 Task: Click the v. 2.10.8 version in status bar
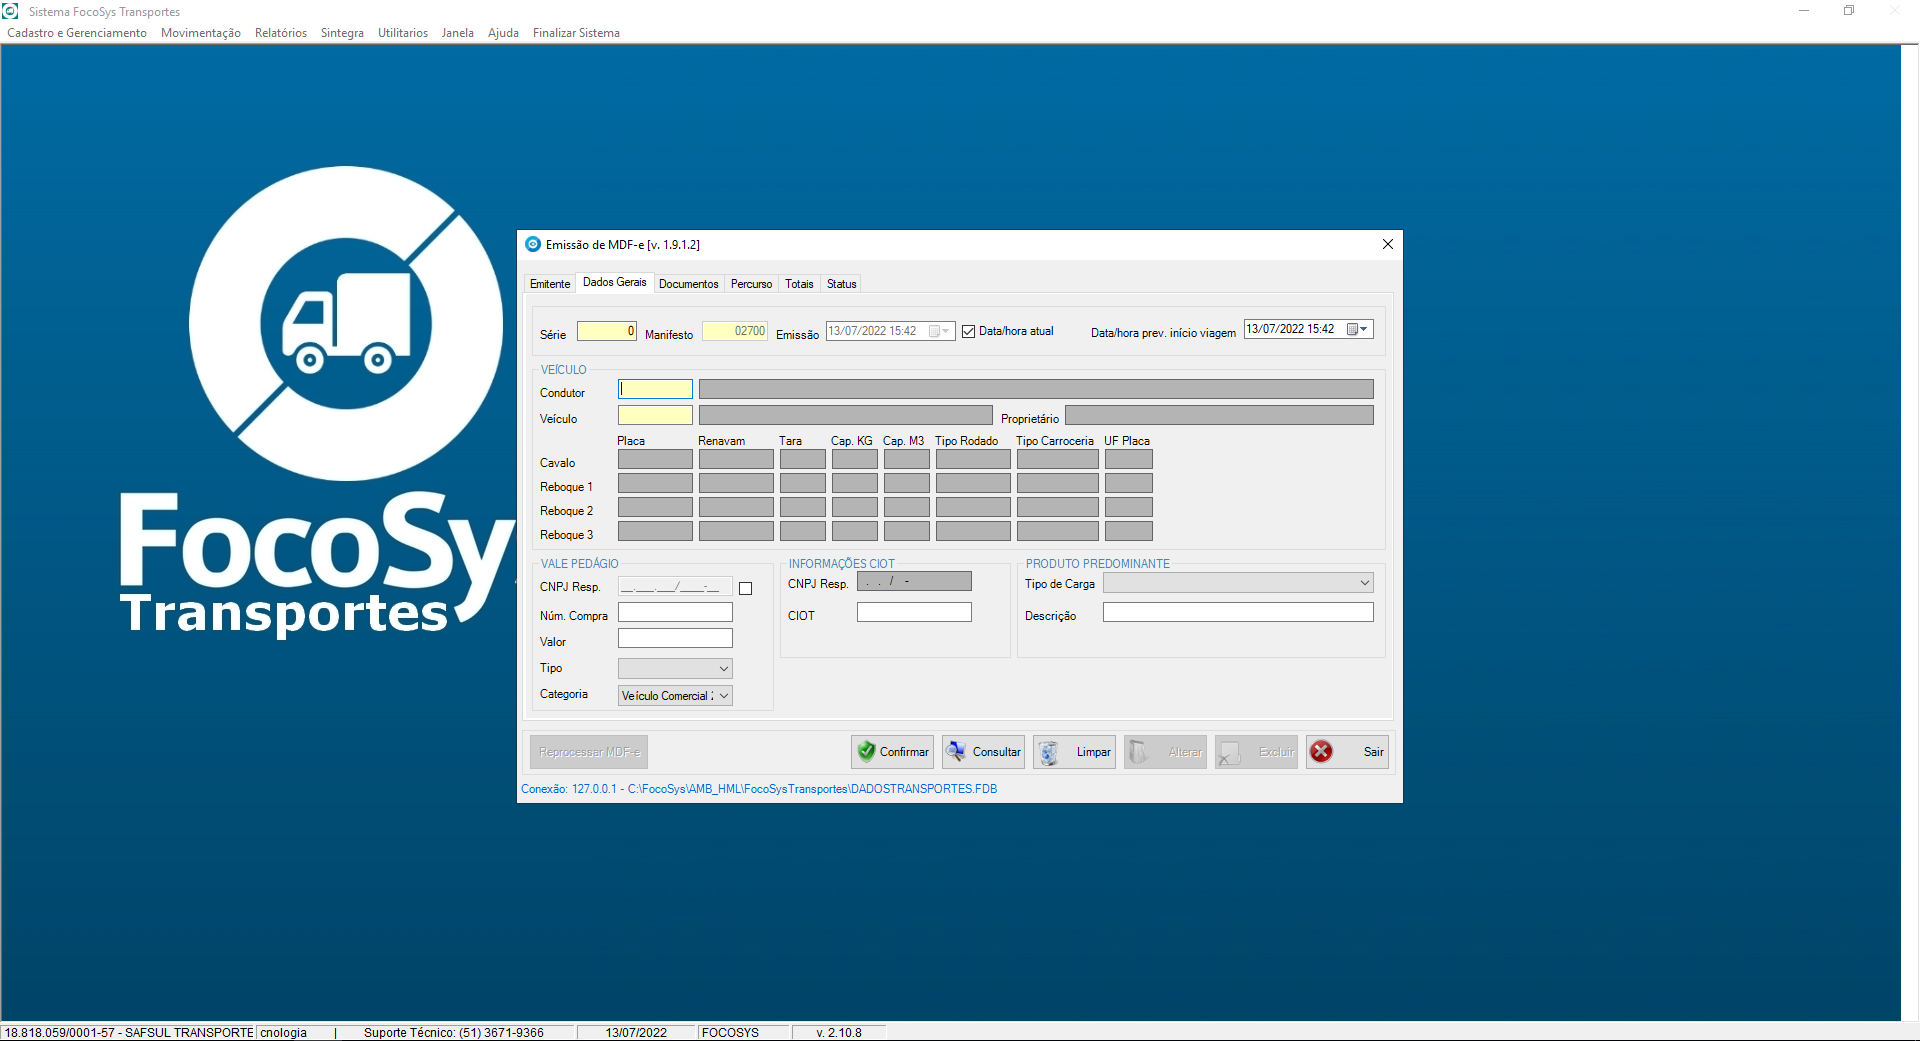839,1033
